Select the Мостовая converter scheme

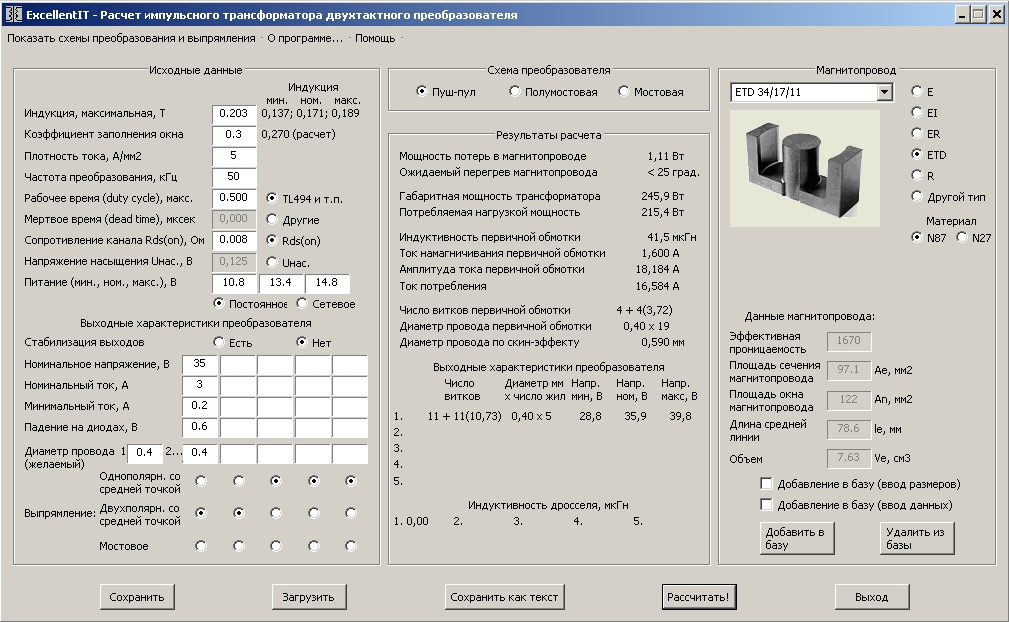(x=624, y=92)
